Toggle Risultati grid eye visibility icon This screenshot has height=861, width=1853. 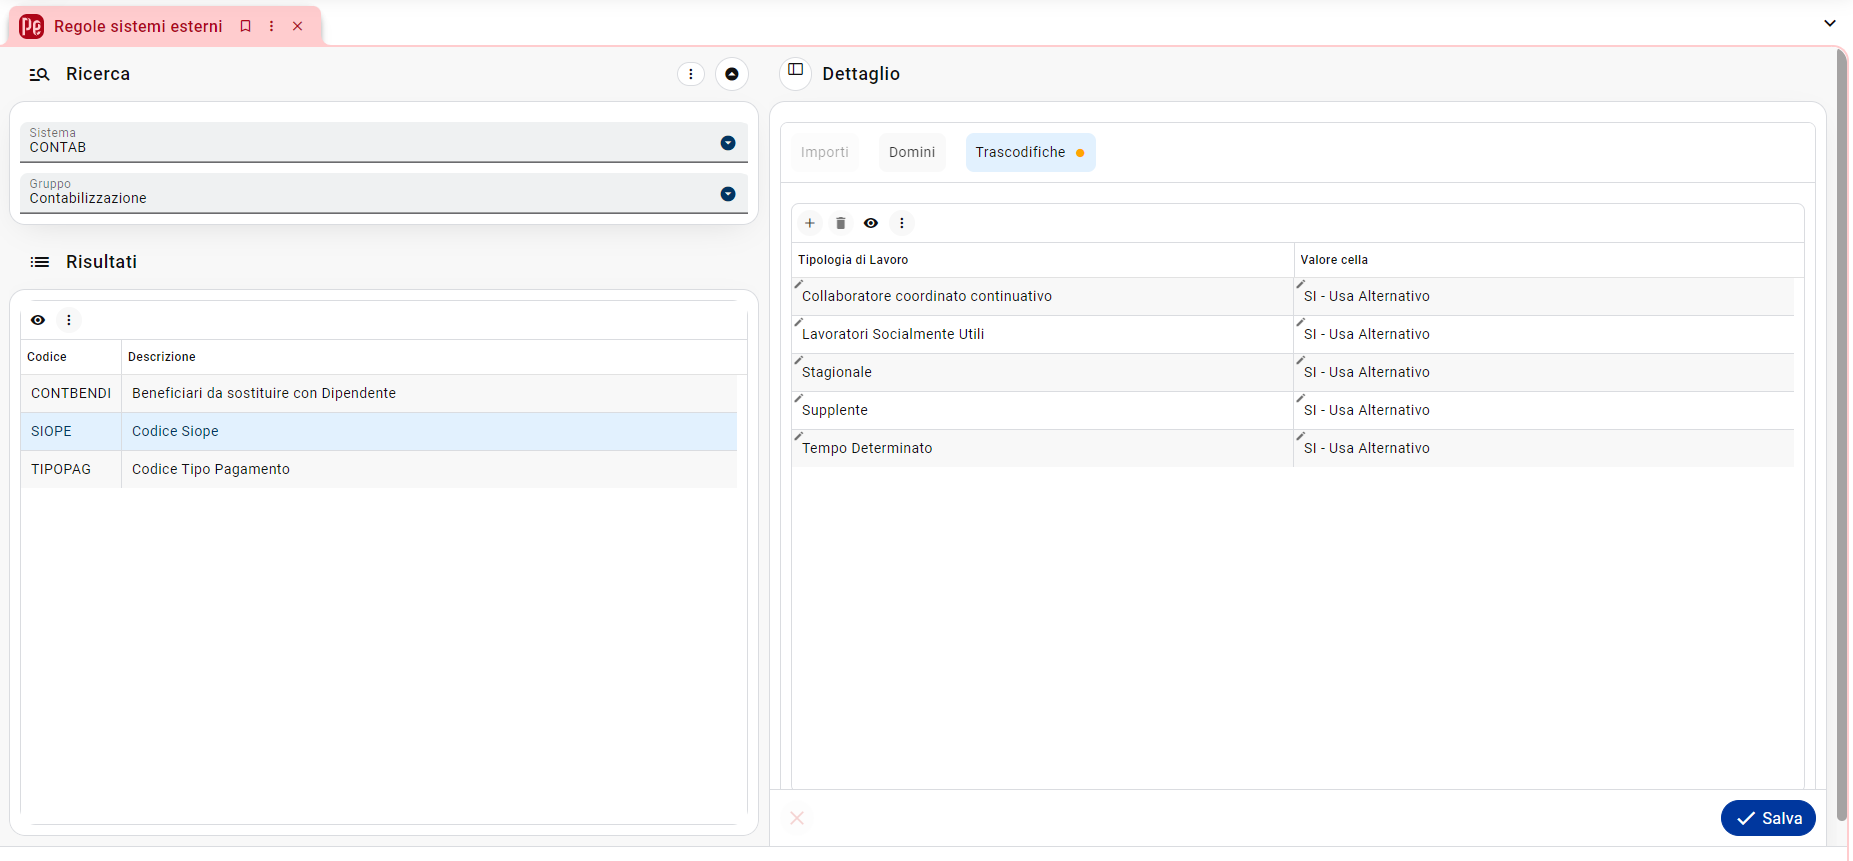(38, 320)
